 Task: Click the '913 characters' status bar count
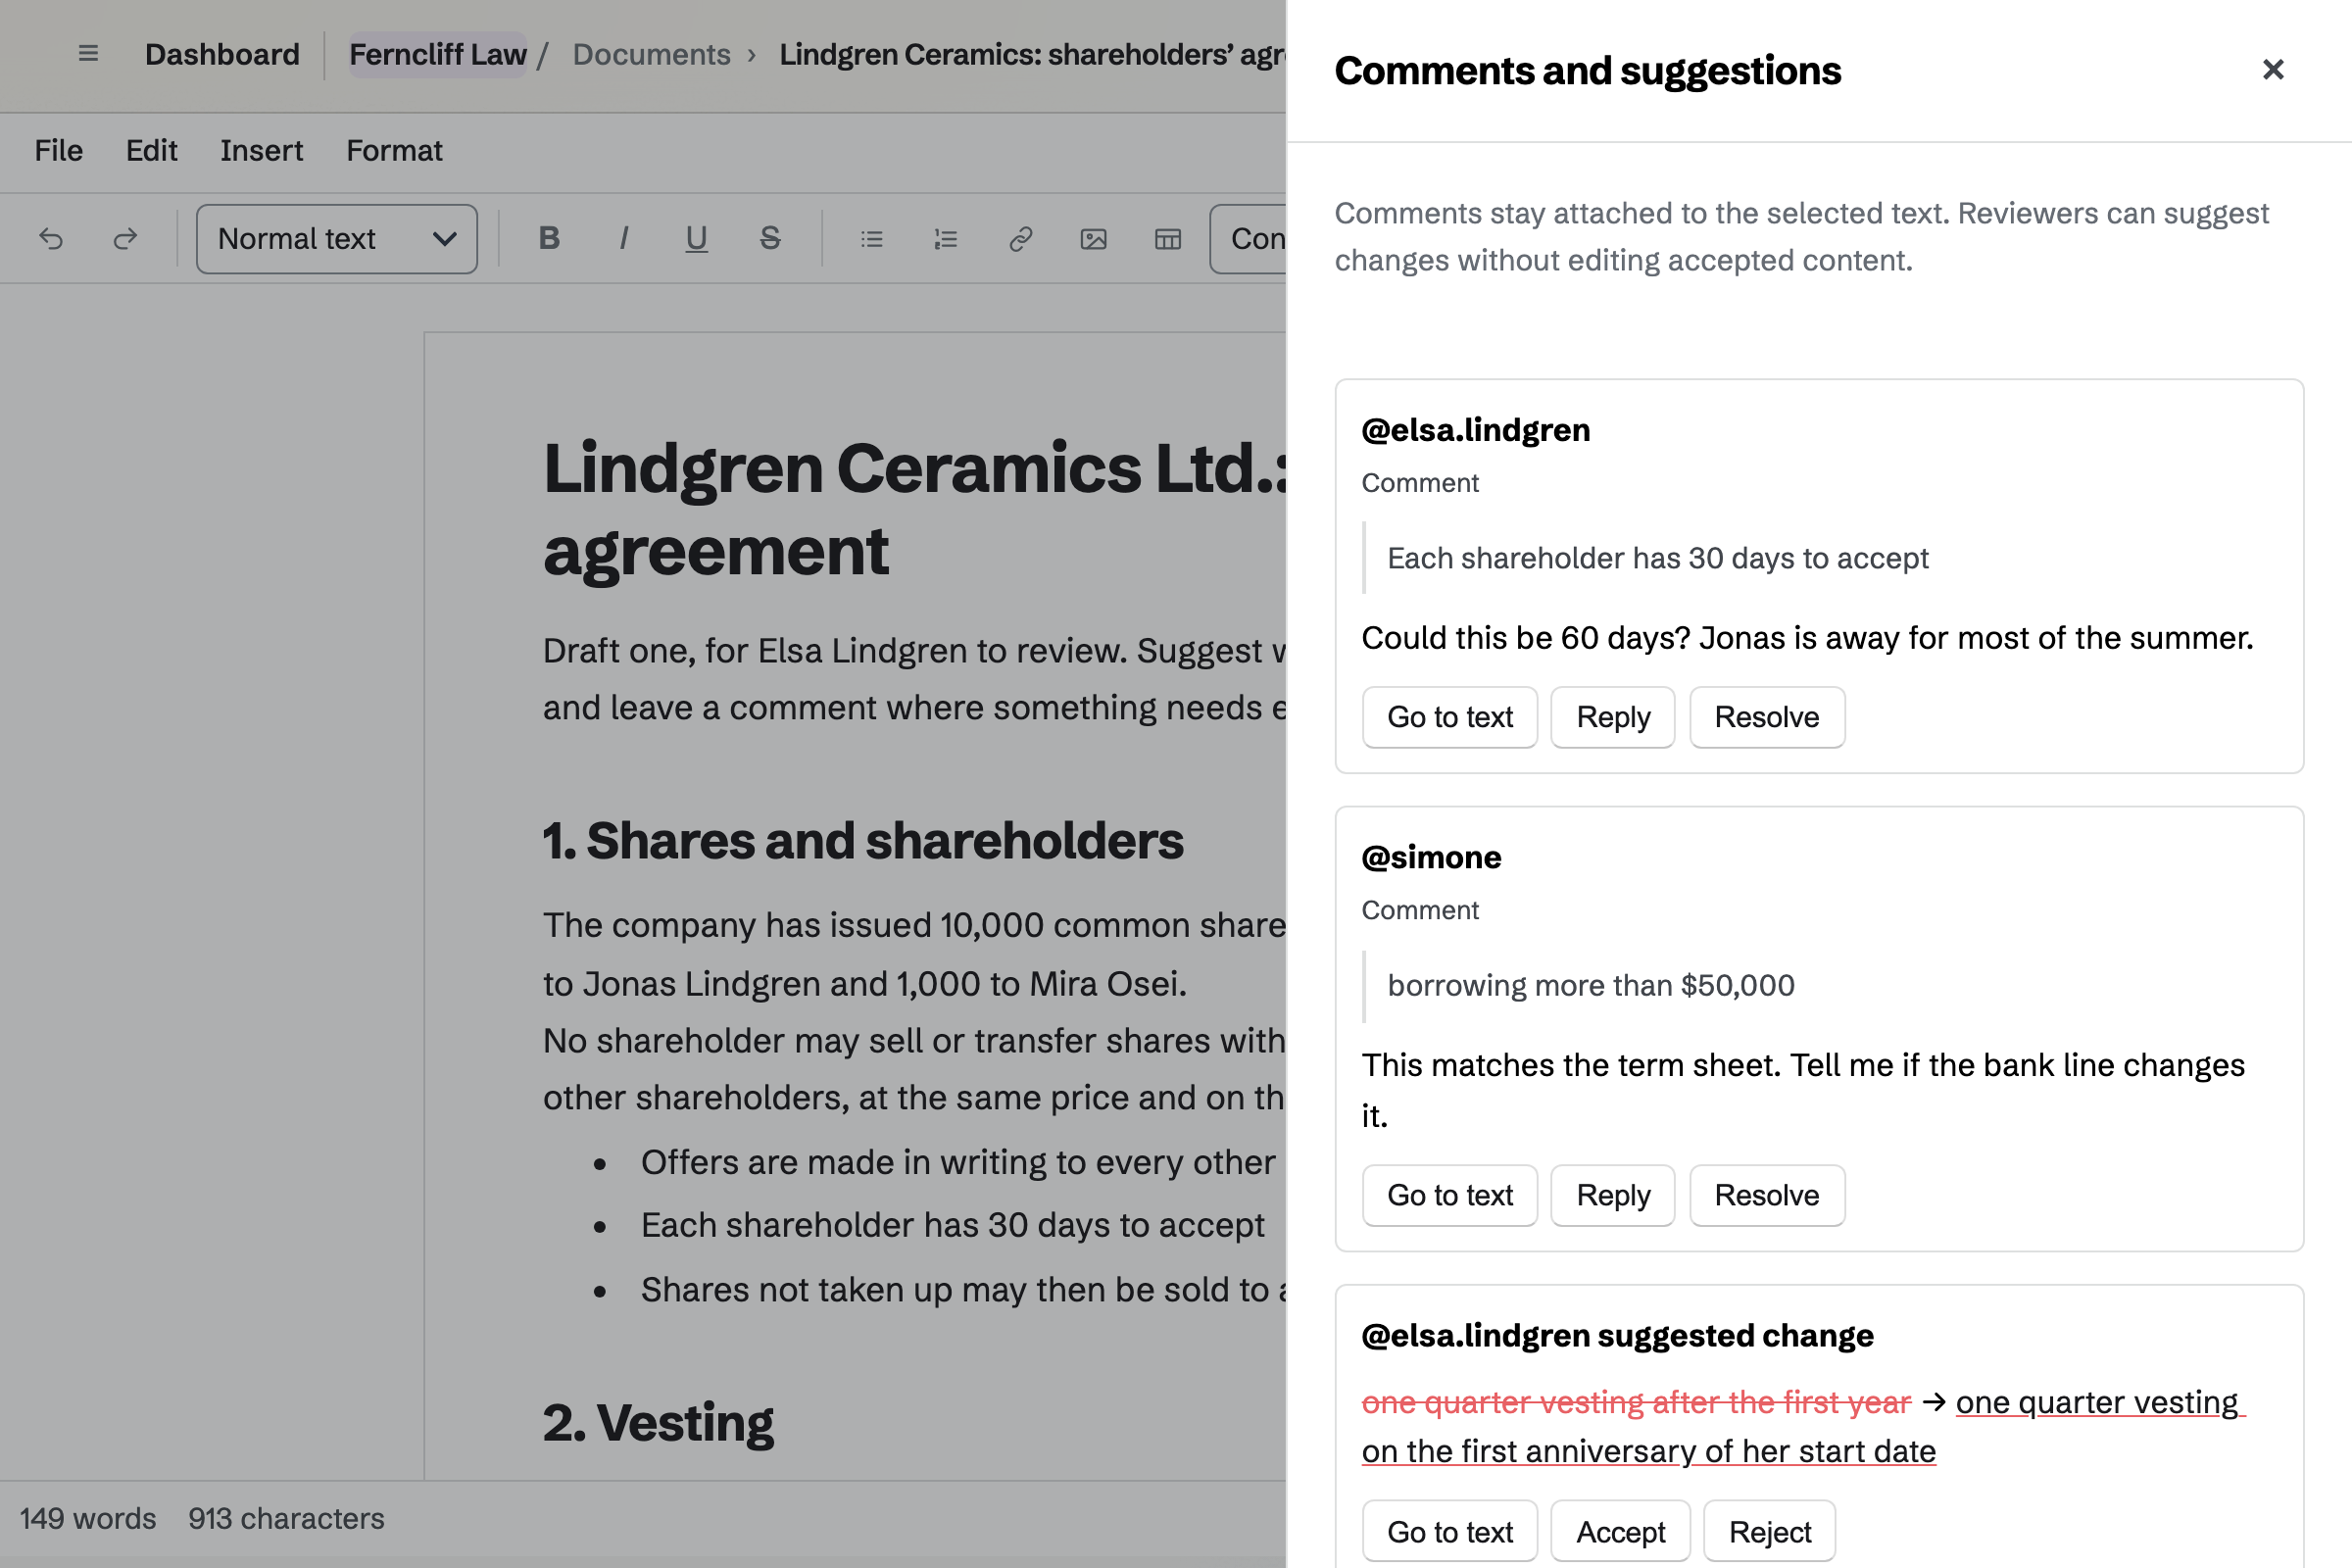pos(286,1518)
